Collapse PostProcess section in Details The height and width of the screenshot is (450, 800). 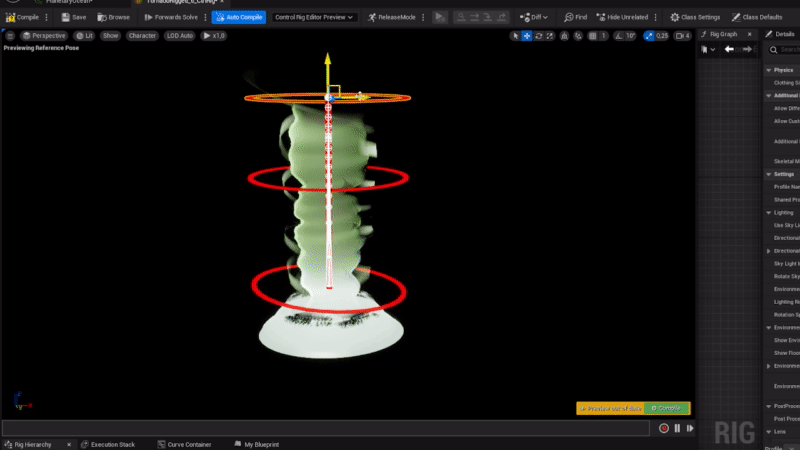(x=769, y=406)
